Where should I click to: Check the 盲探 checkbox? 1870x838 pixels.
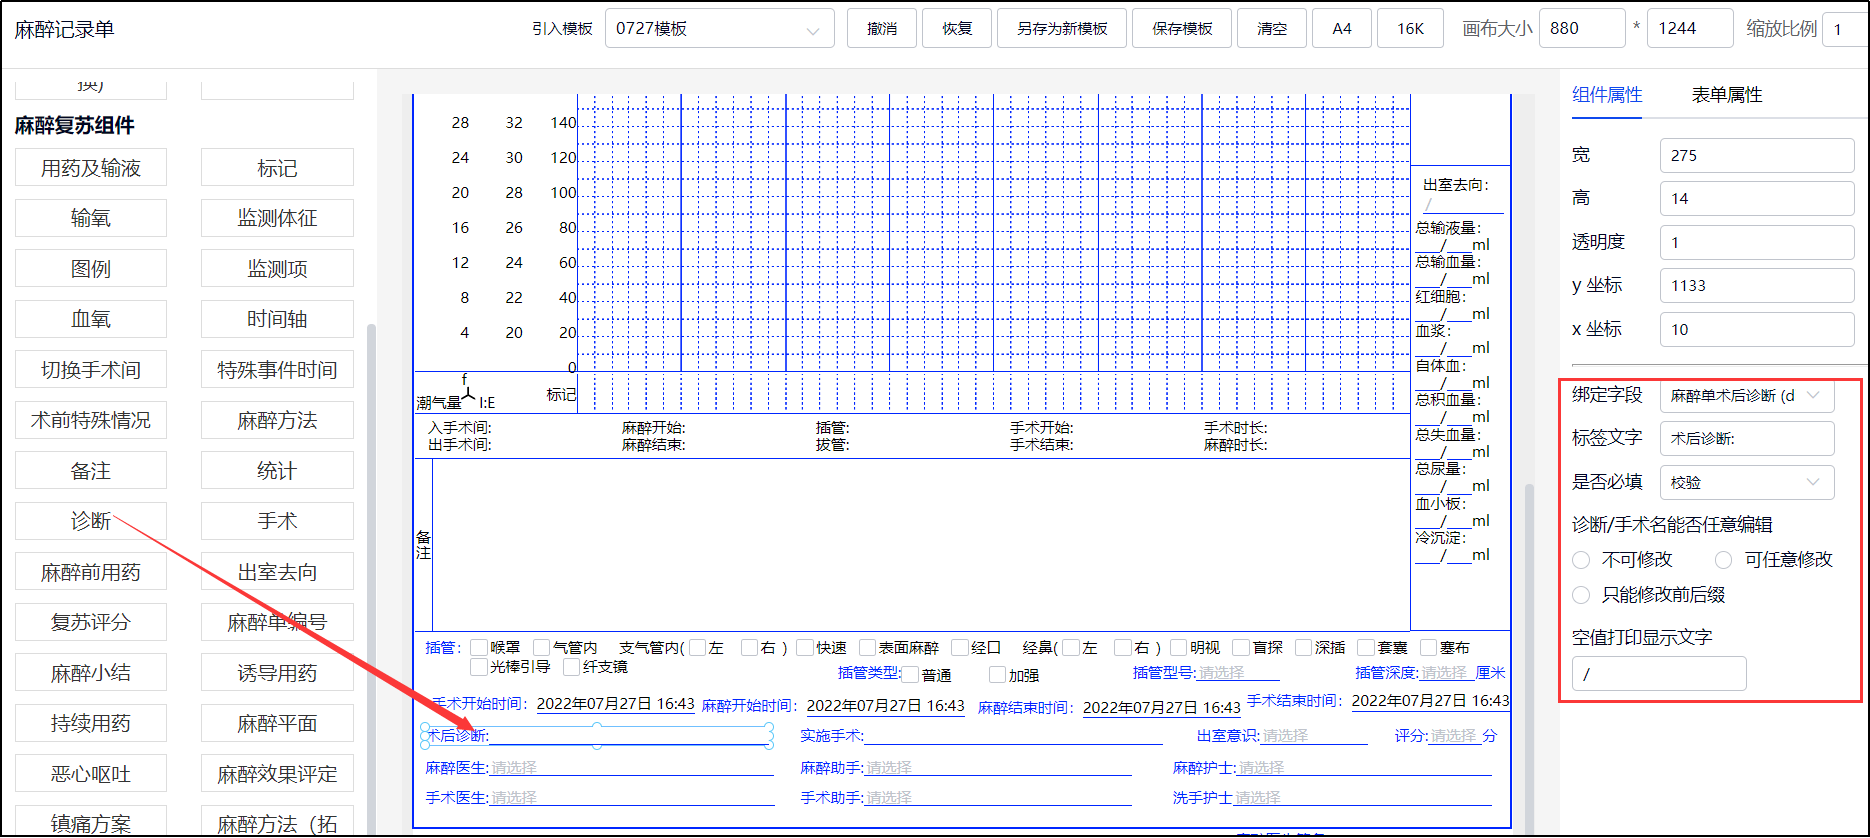click(x=1242, y=648)
